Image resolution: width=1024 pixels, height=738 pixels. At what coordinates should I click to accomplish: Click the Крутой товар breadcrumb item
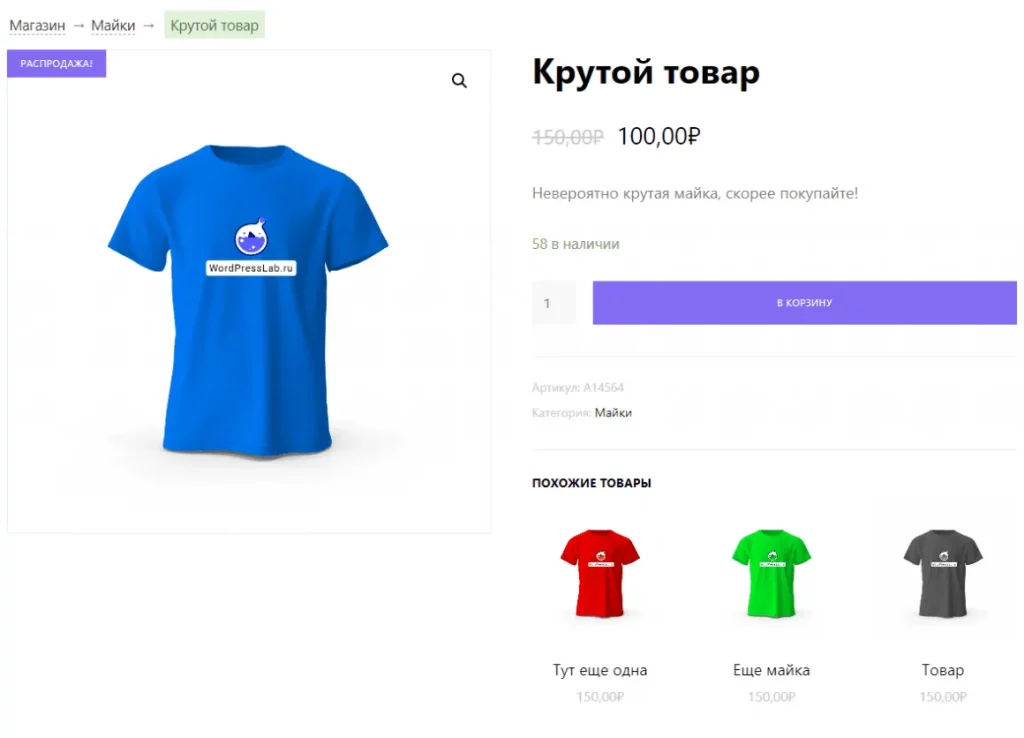tap(214, 25)
